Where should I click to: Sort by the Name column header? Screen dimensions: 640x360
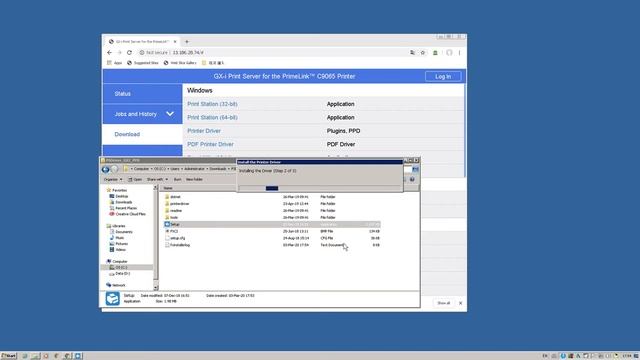[x=168, y=188]
